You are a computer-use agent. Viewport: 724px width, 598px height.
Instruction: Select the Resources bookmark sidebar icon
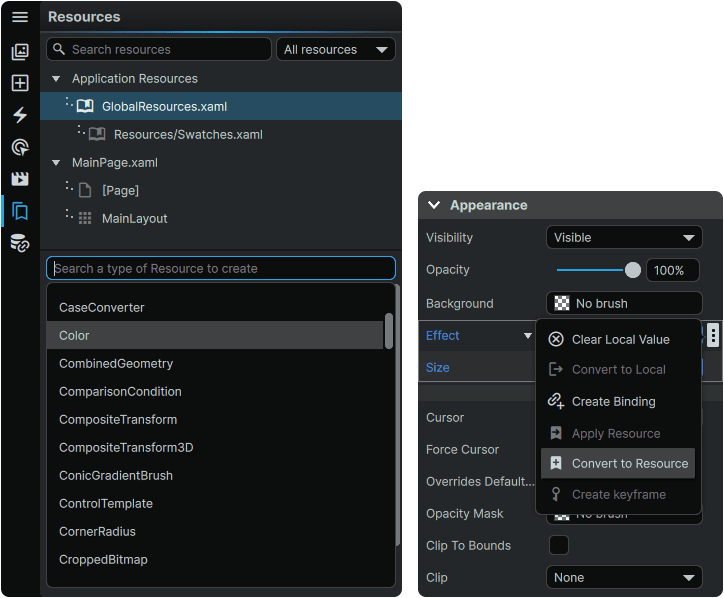pos(20,211)
